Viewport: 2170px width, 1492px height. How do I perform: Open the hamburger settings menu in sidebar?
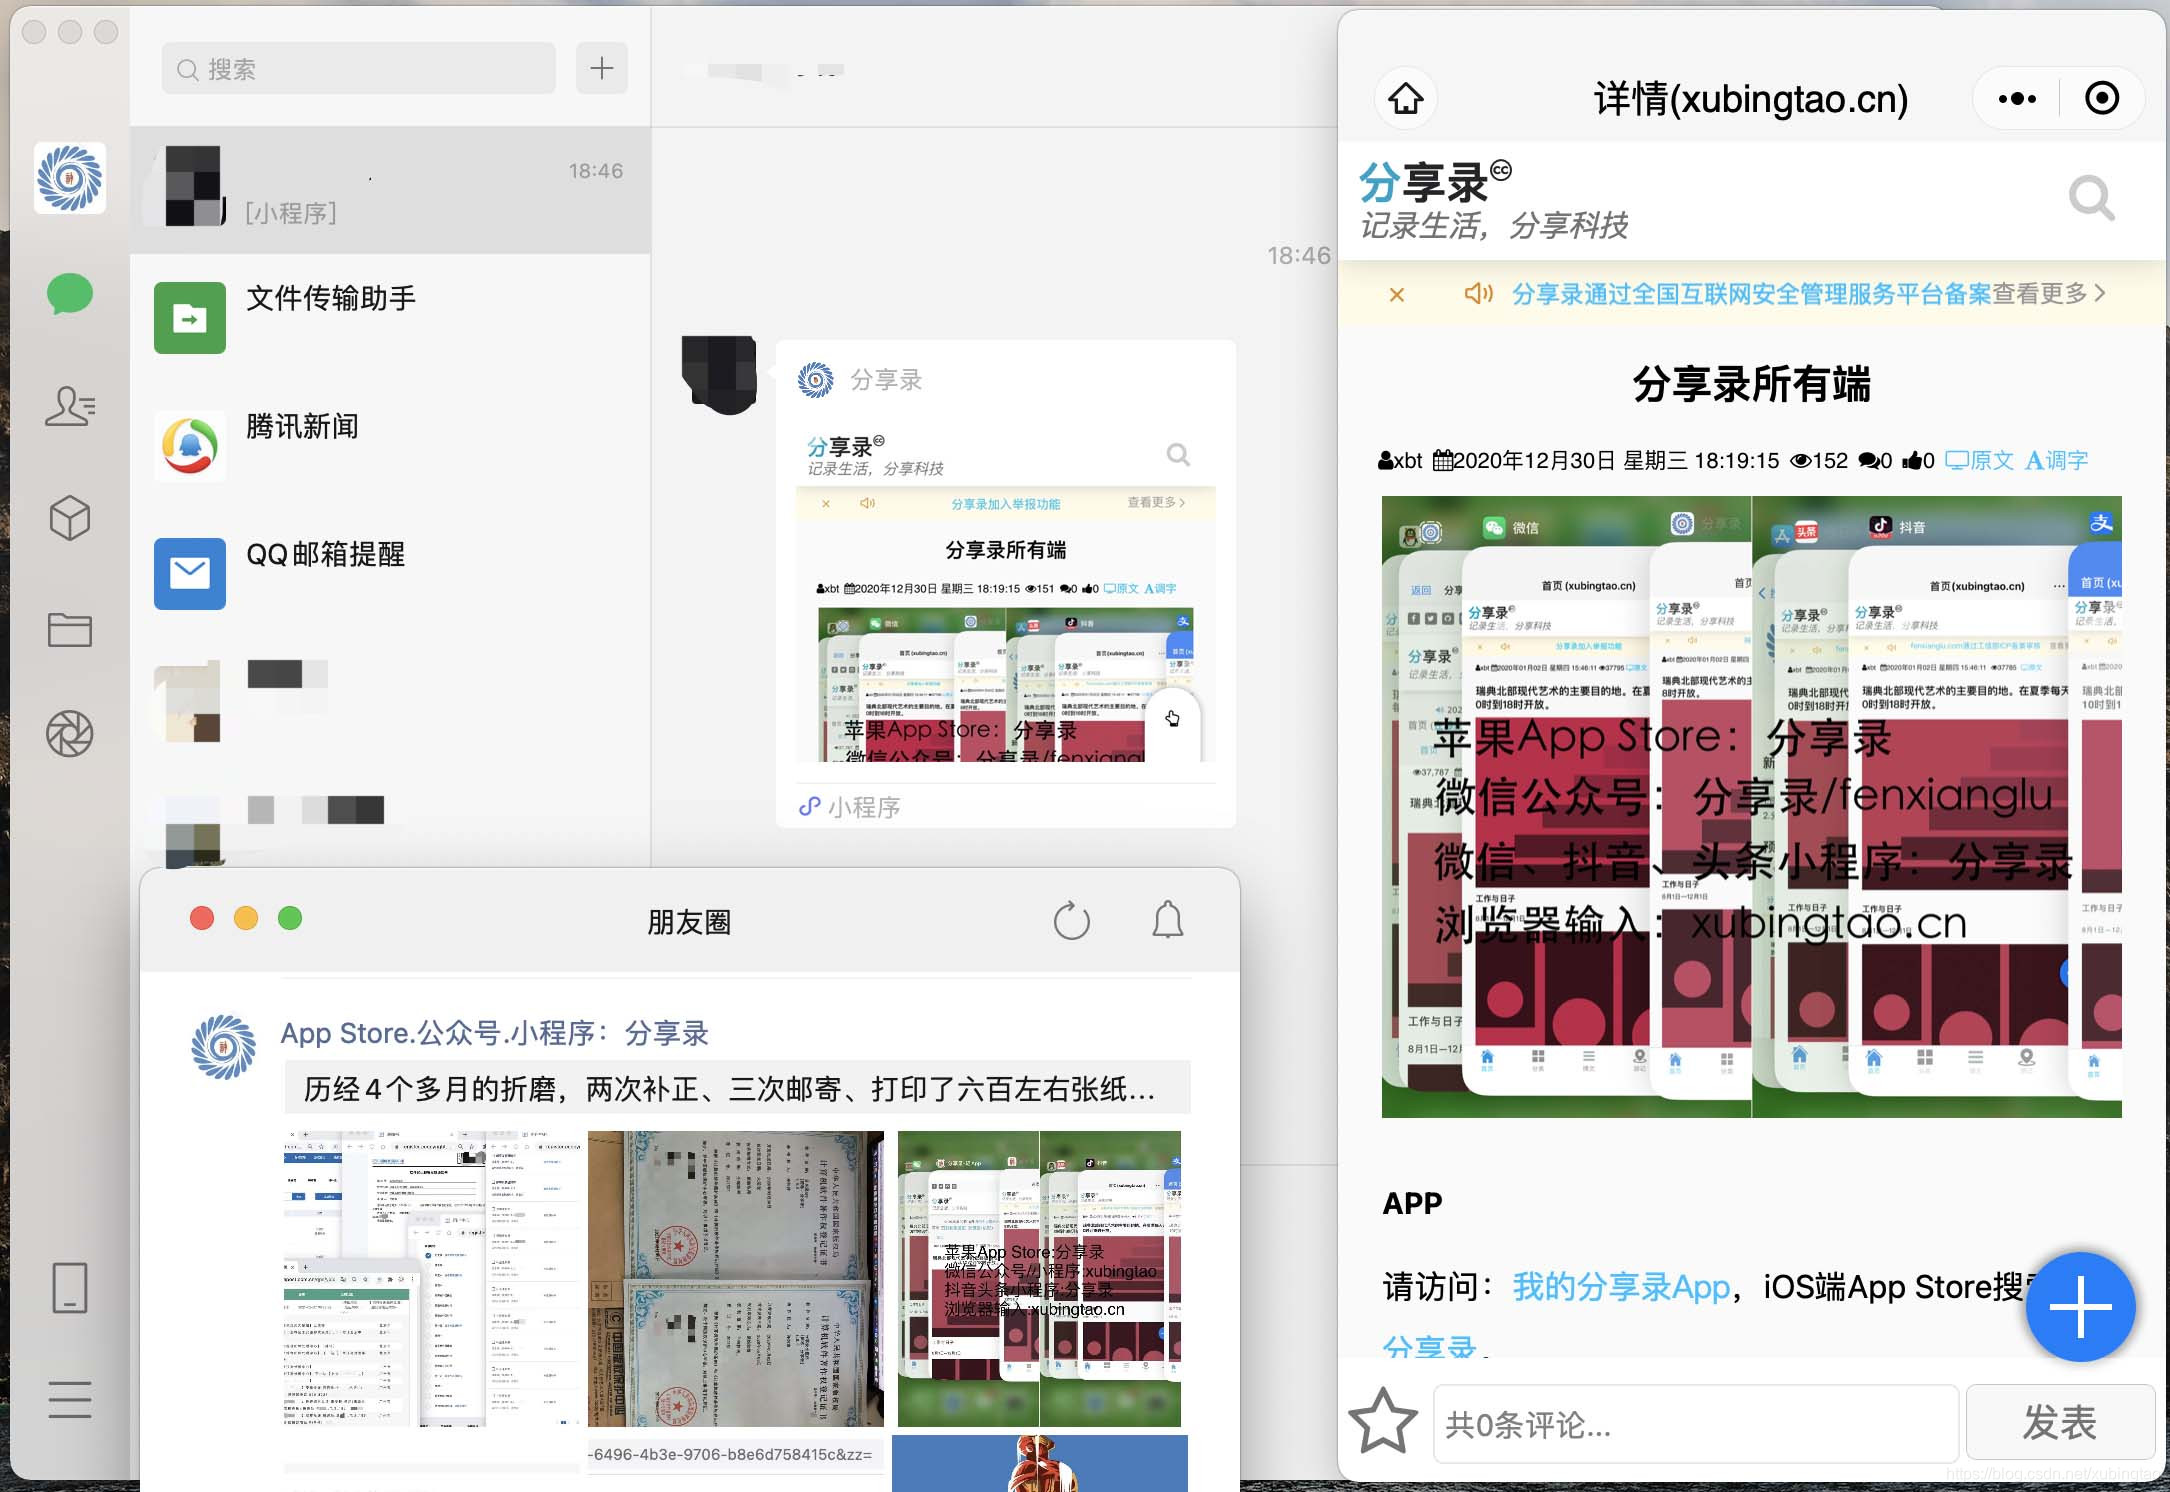(x=70, y=1398)
